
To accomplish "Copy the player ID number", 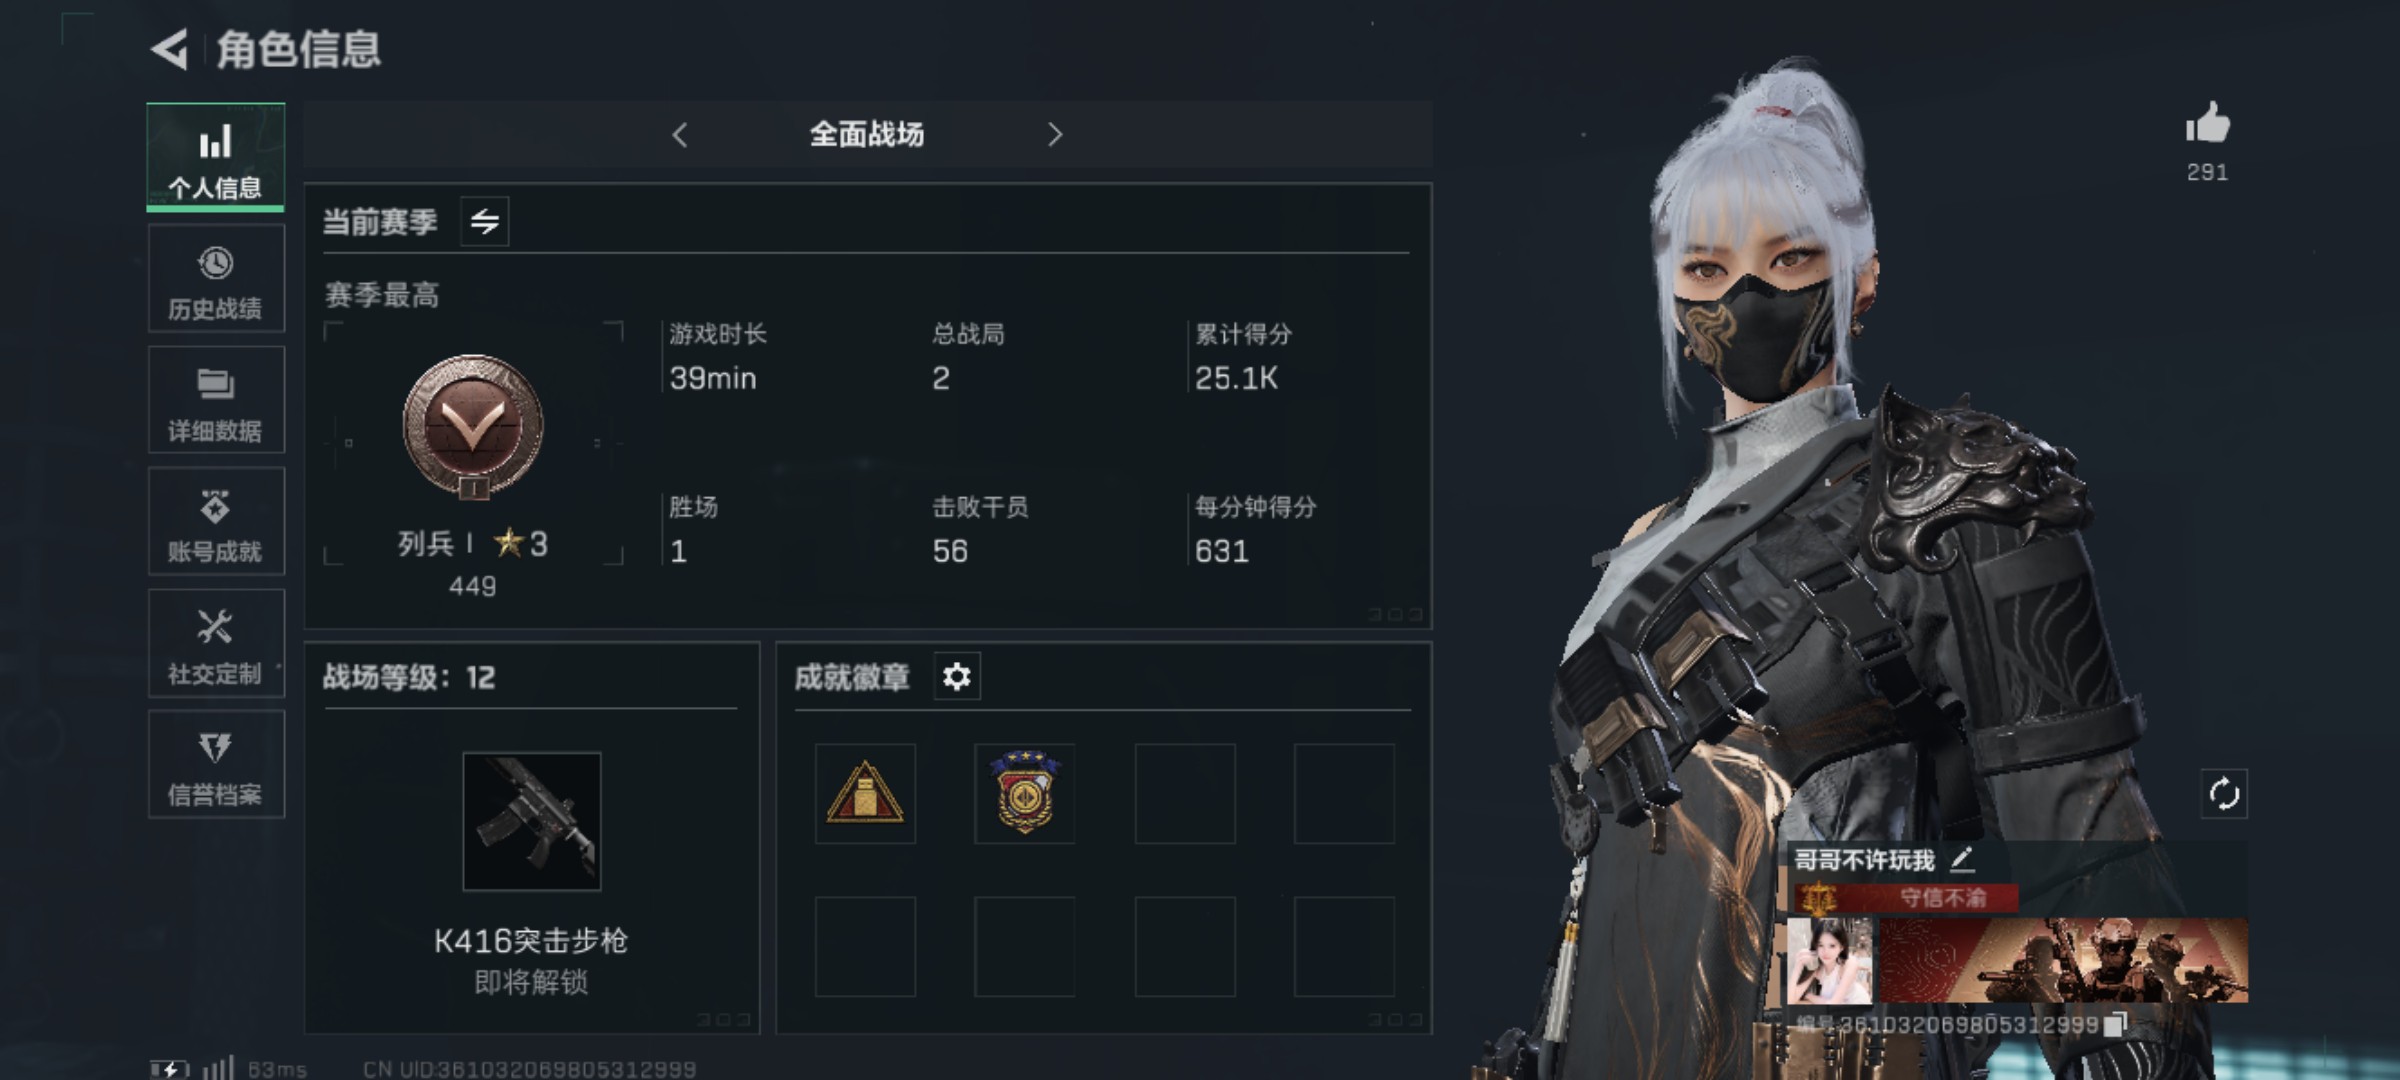I will click(2114, 1025).
